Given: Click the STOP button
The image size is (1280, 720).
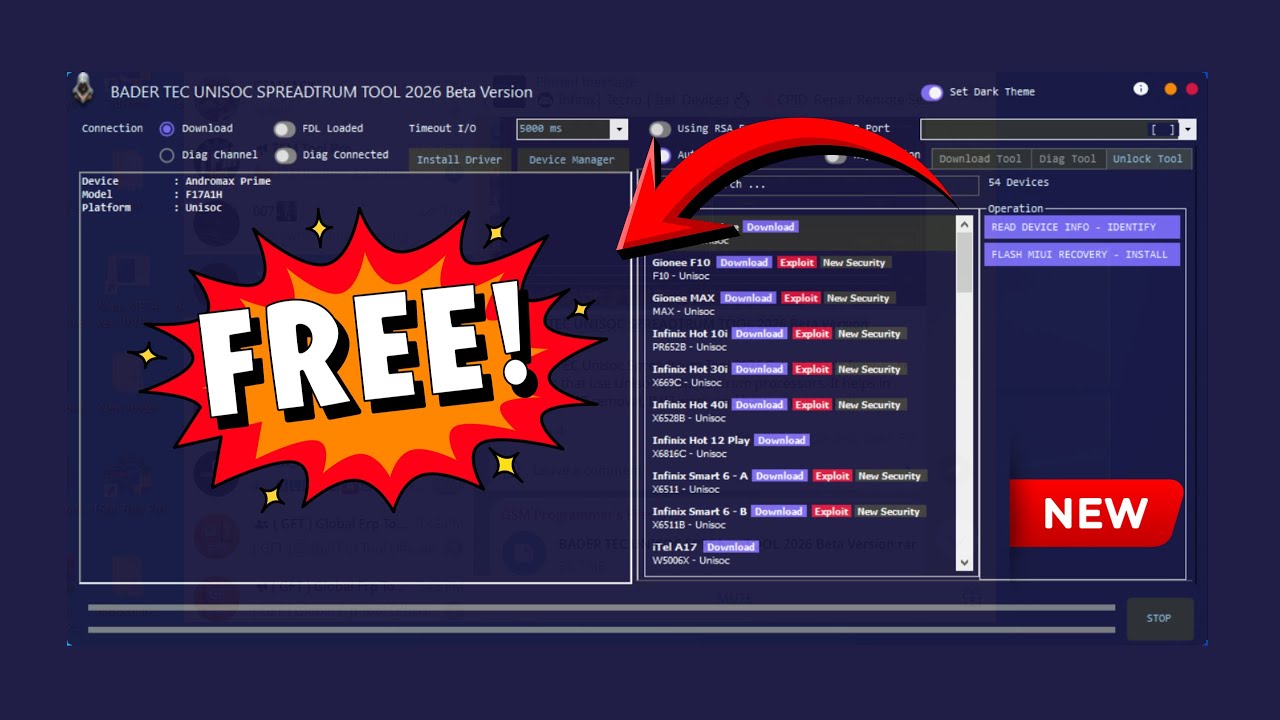Looking at the screenshot, I should tap(1159, 618).
